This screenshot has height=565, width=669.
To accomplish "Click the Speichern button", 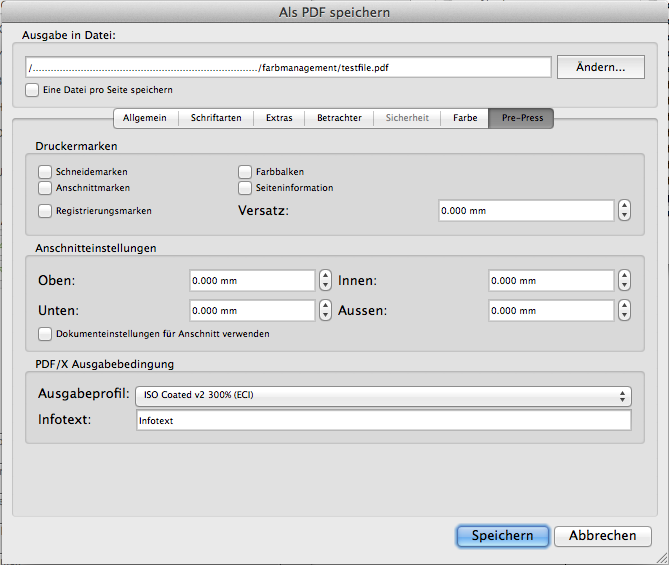I will pos(502,536).
